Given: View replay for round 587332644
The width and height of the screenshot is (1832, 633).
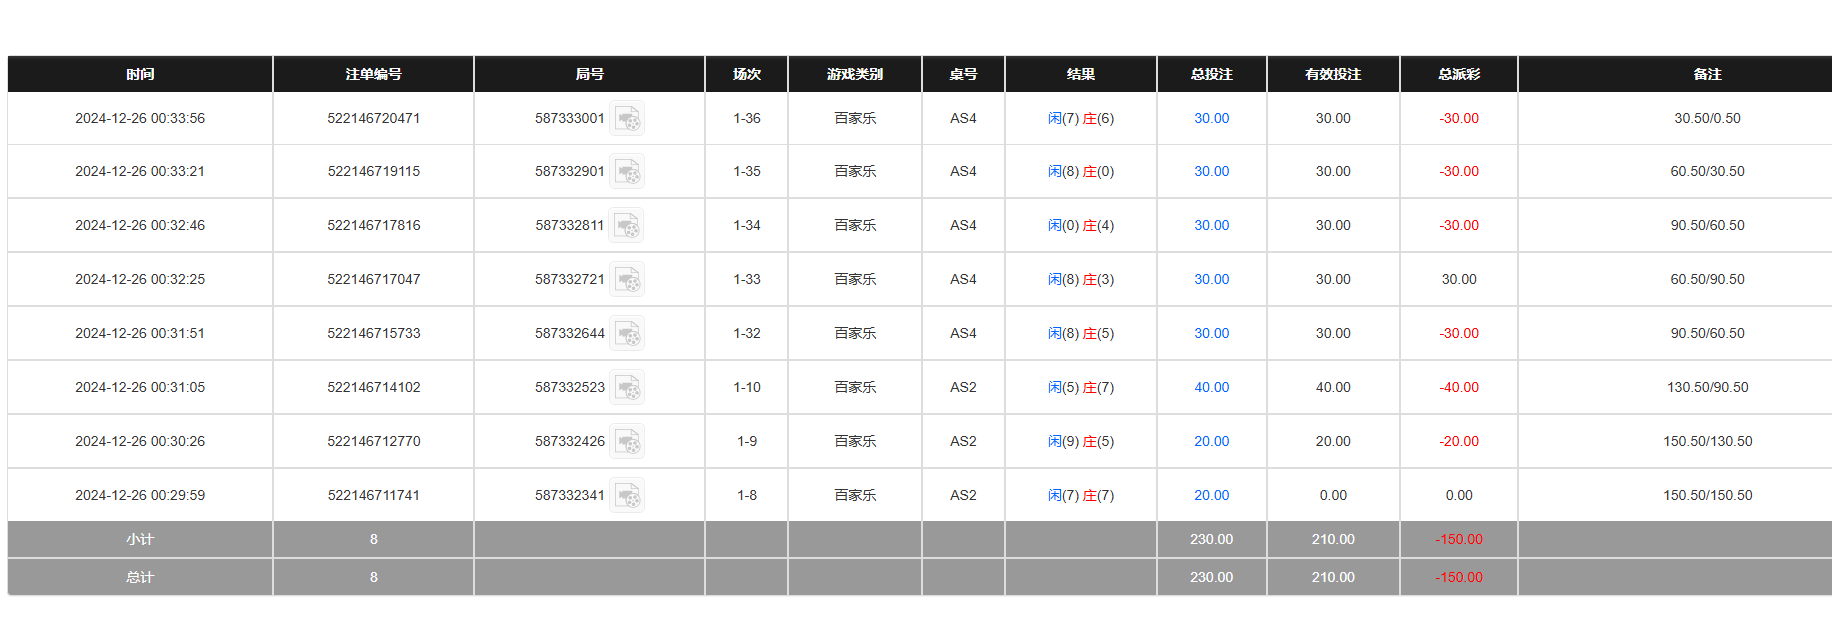Looking at the screenshot, I should click(627, 334).
